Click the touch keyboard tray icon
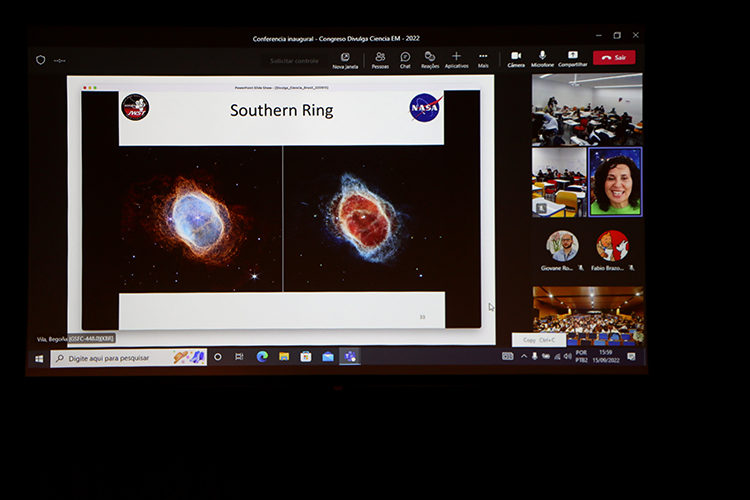 click(507, 356)
